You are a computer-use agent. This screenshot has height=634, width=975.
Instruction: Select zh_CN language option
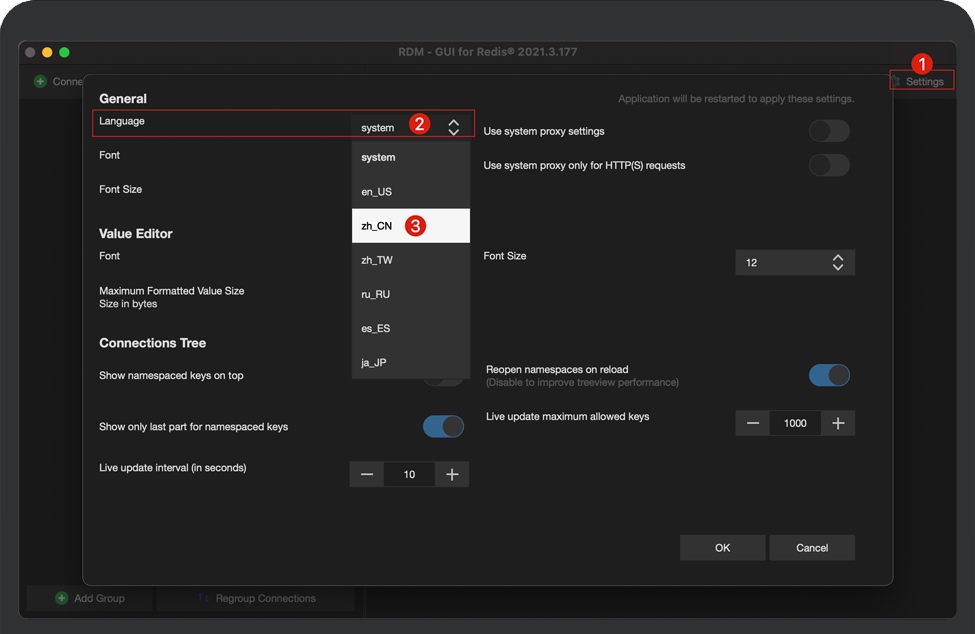point(410,226)
